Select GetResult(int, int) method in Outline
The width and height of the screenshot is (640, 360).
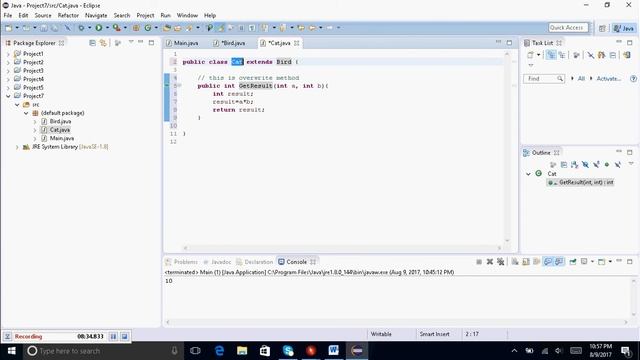(x=581, y=182)
